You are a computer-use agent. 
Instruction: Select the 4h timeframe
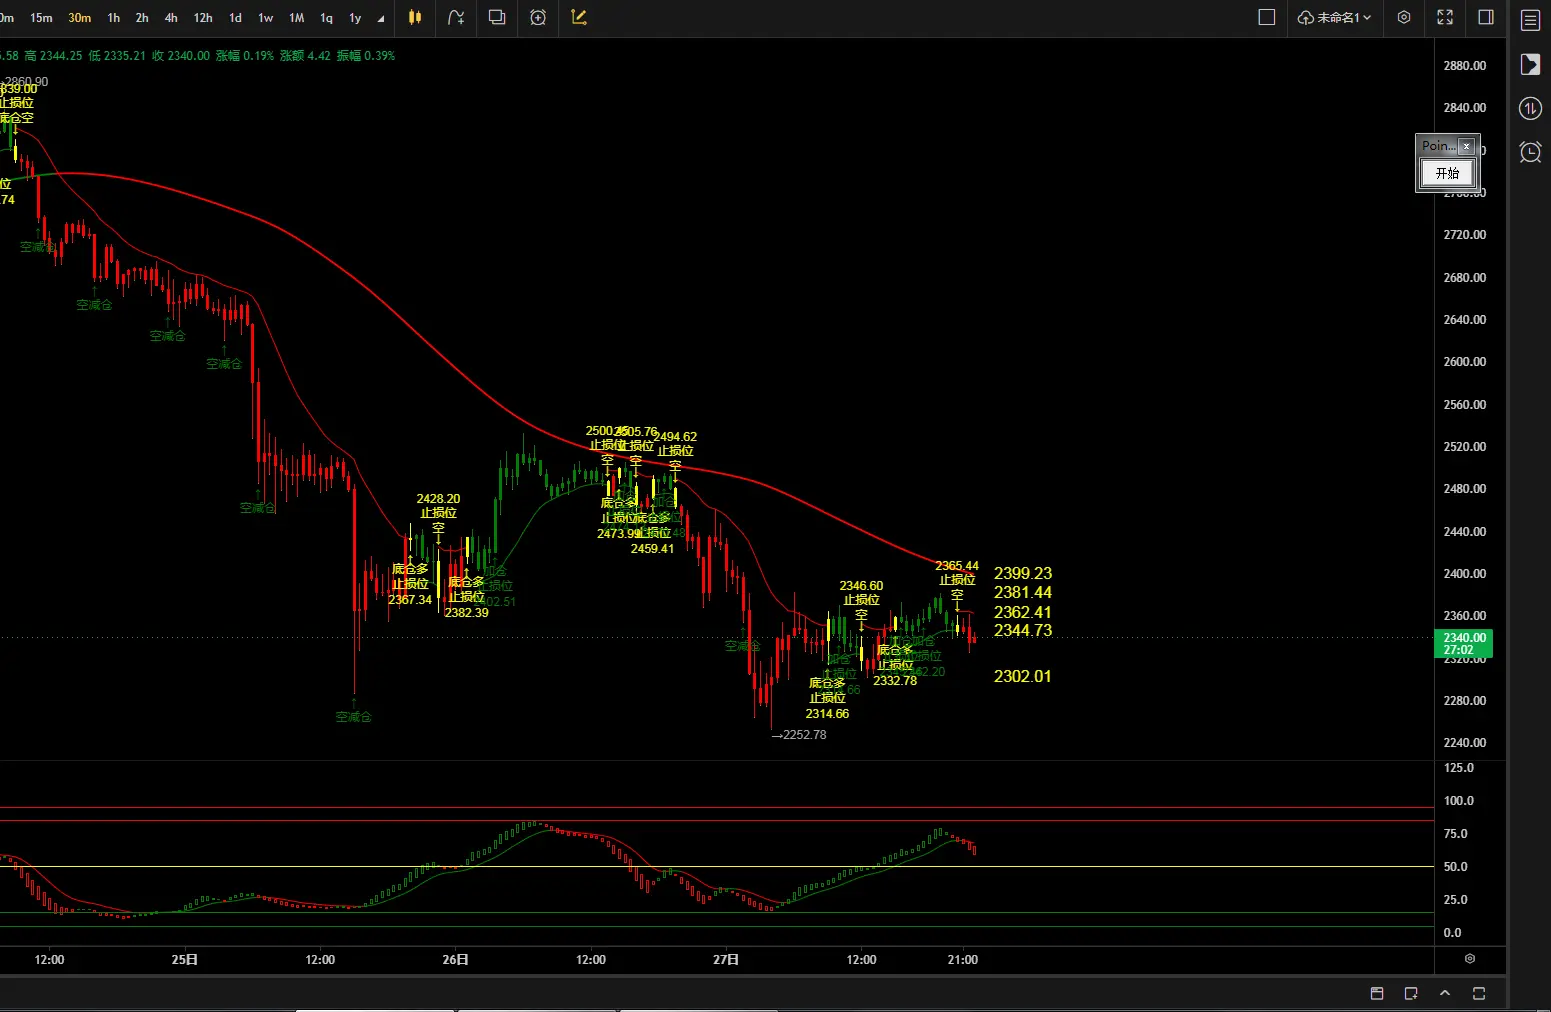pos(171,18)
